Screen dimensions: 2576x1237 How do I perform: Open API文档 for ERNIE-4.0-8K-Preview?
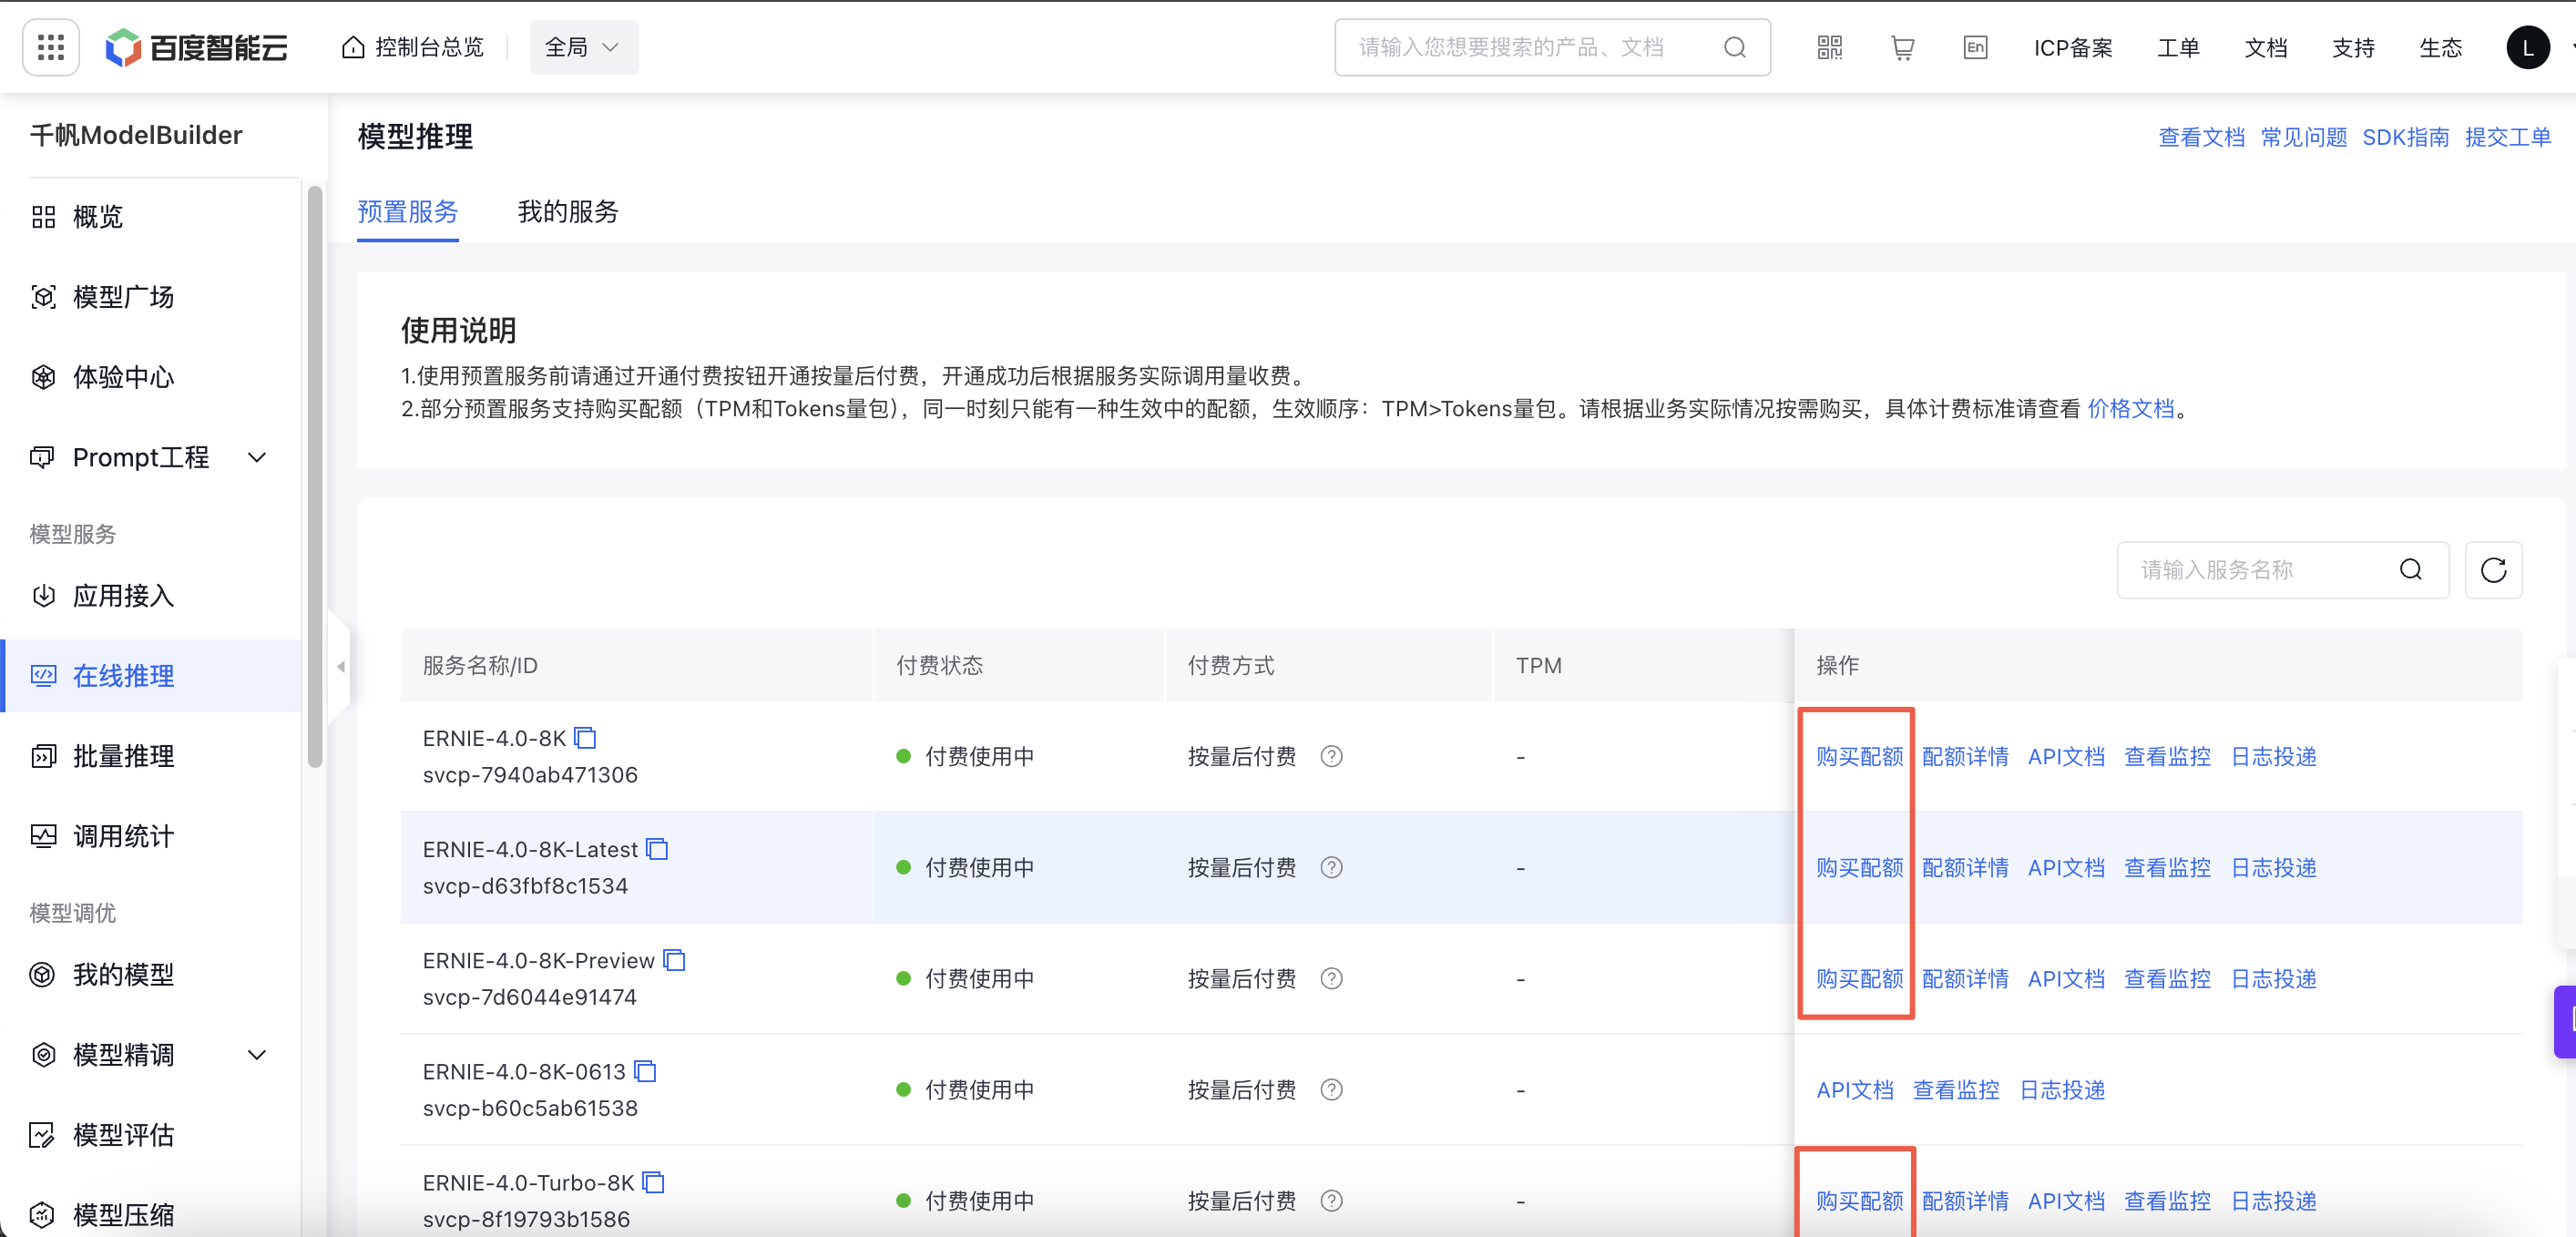click(x=2065, y=978)
